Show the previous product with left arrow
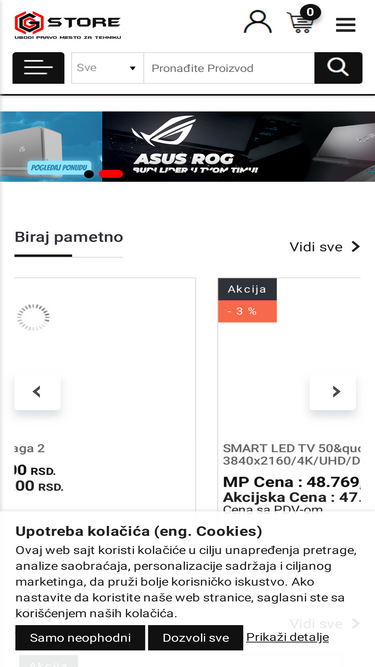This screenshot has height=667, width=375. tap(37, 391)
